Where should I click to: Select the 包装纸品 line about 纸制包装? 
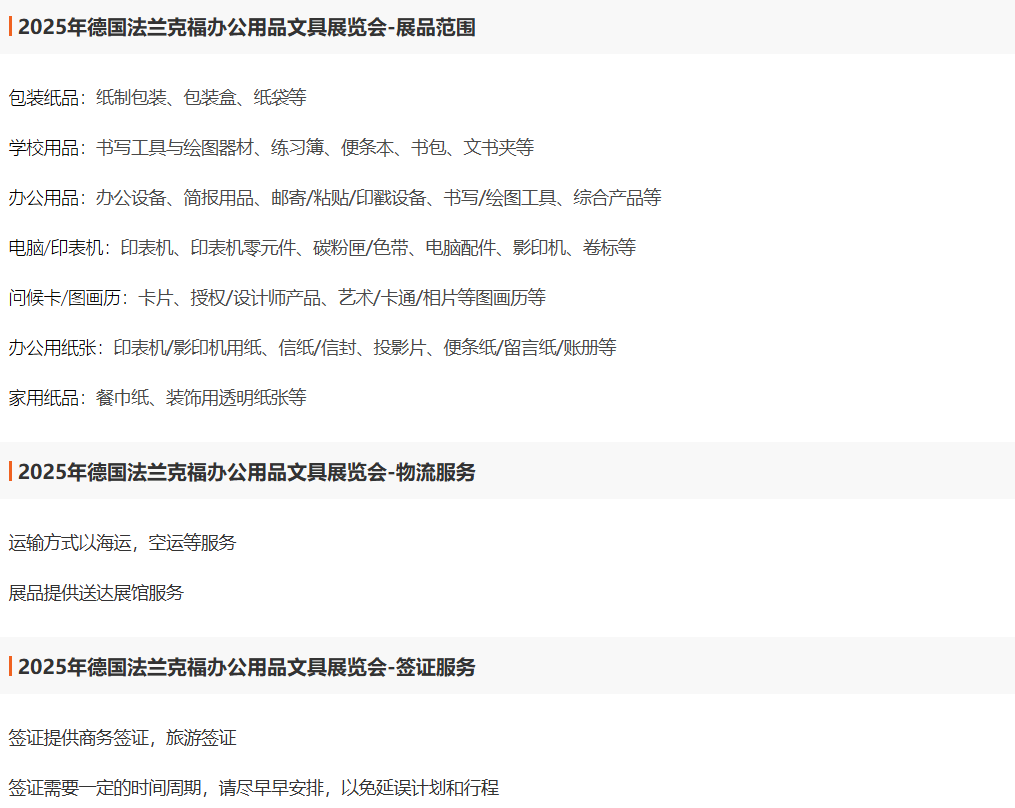[x=157, y=98]
